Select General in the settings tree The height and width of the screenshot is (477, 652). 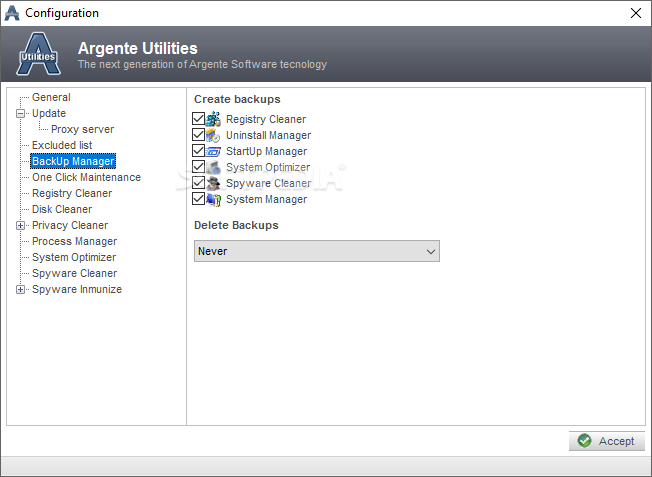(51, 97)
